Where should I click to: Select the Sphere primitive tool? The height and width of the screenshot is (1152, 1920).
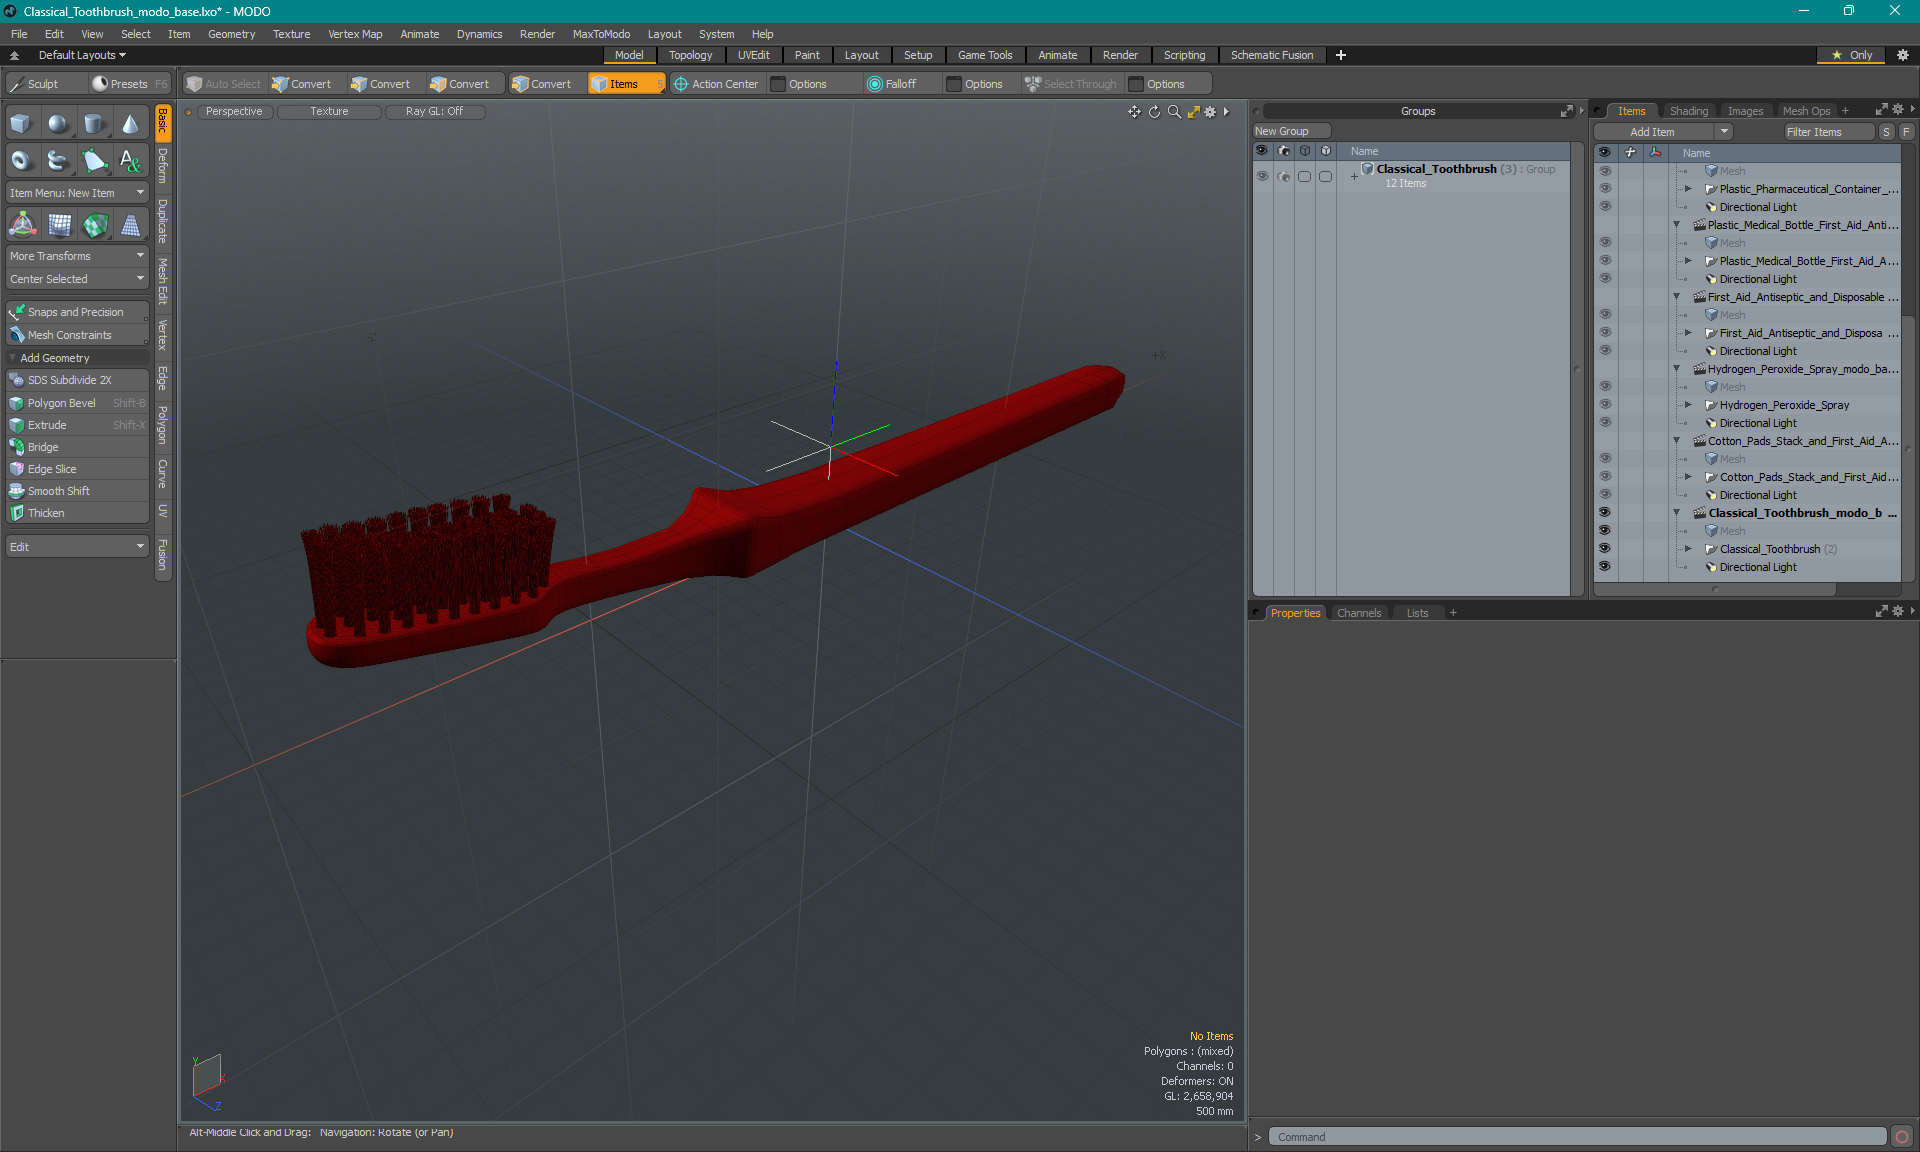tap(58, 124)
